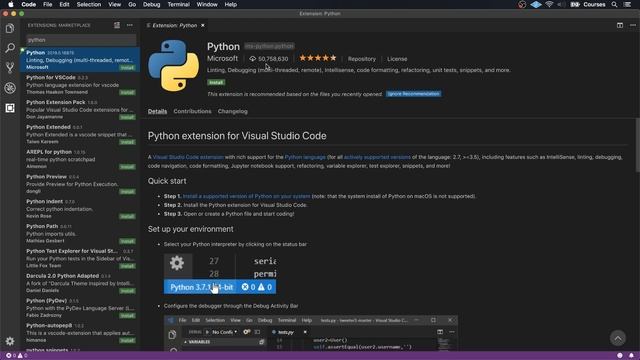
Task: Open the Search view in activity bar
Action: (10, 48)
